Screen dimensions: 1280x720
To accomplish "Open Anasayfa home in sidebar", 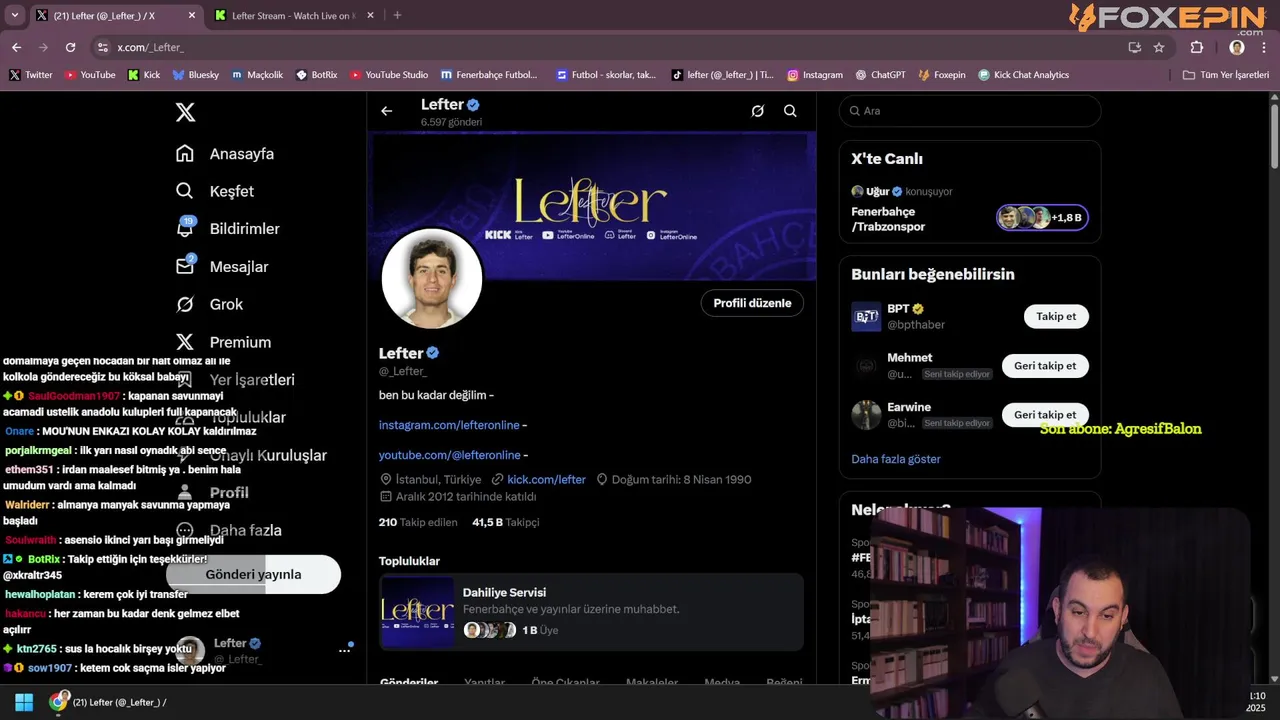I will pyautogui.click(x=225, y=154).
